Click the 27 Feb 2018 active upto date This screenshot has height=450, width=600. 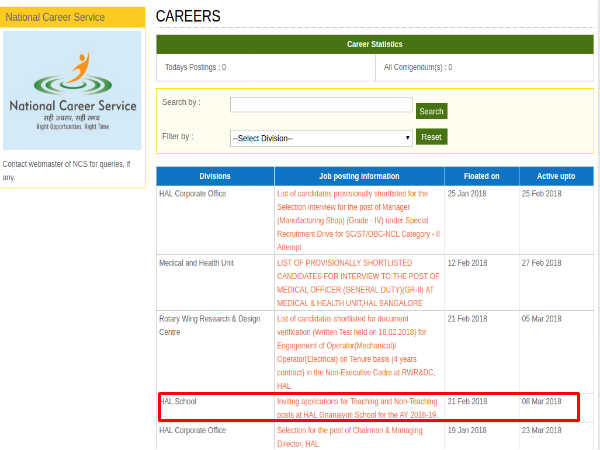pos(541,263)
